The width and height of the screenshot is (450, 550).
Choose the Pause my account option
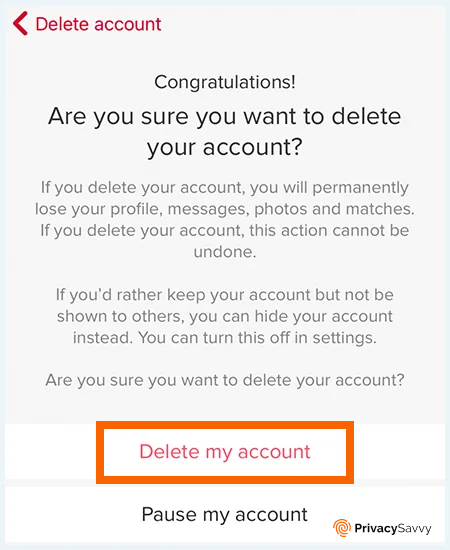point(224,515)
